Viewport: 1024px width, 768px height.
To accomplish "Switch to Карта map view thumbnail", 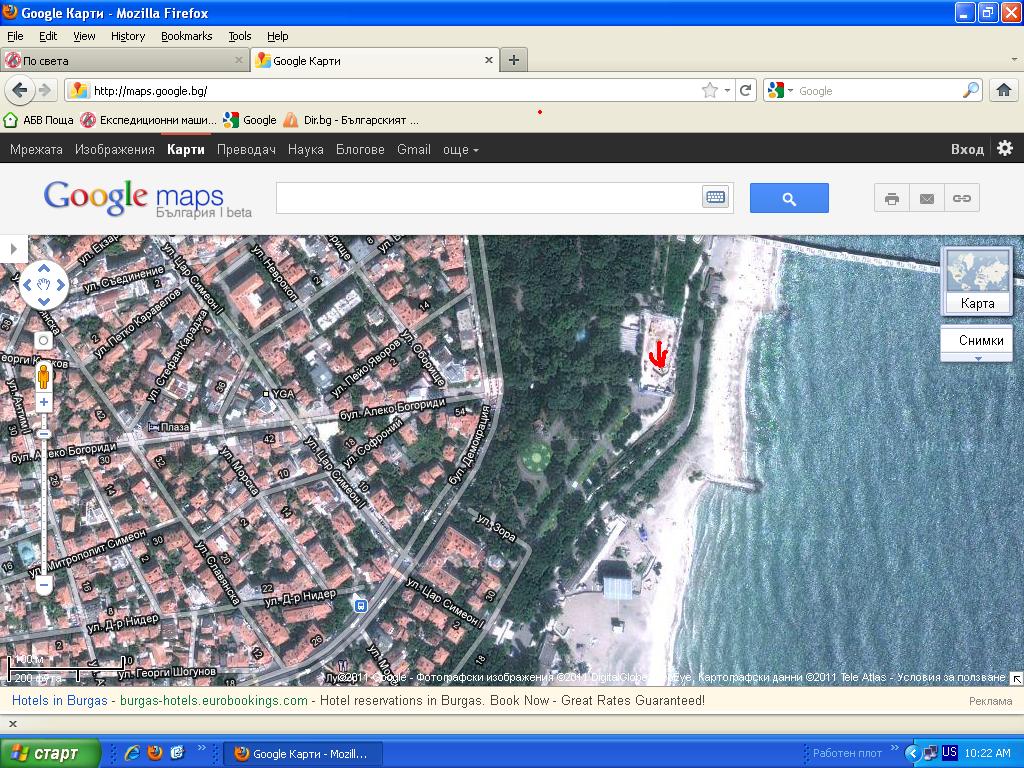I will tap(977, 281).
